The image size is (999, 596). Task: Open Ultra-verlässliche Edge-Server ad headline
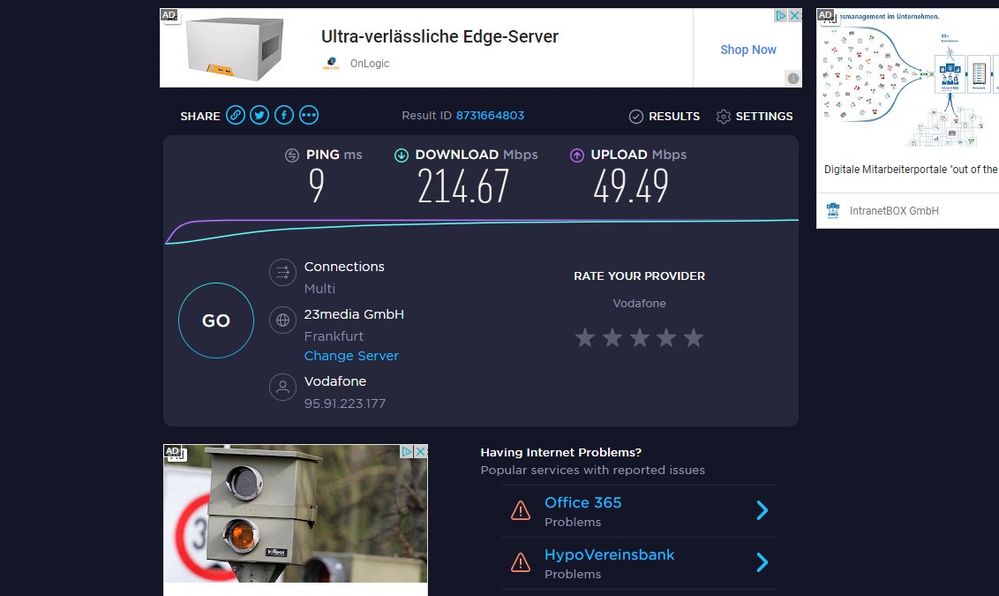[440, 37]
